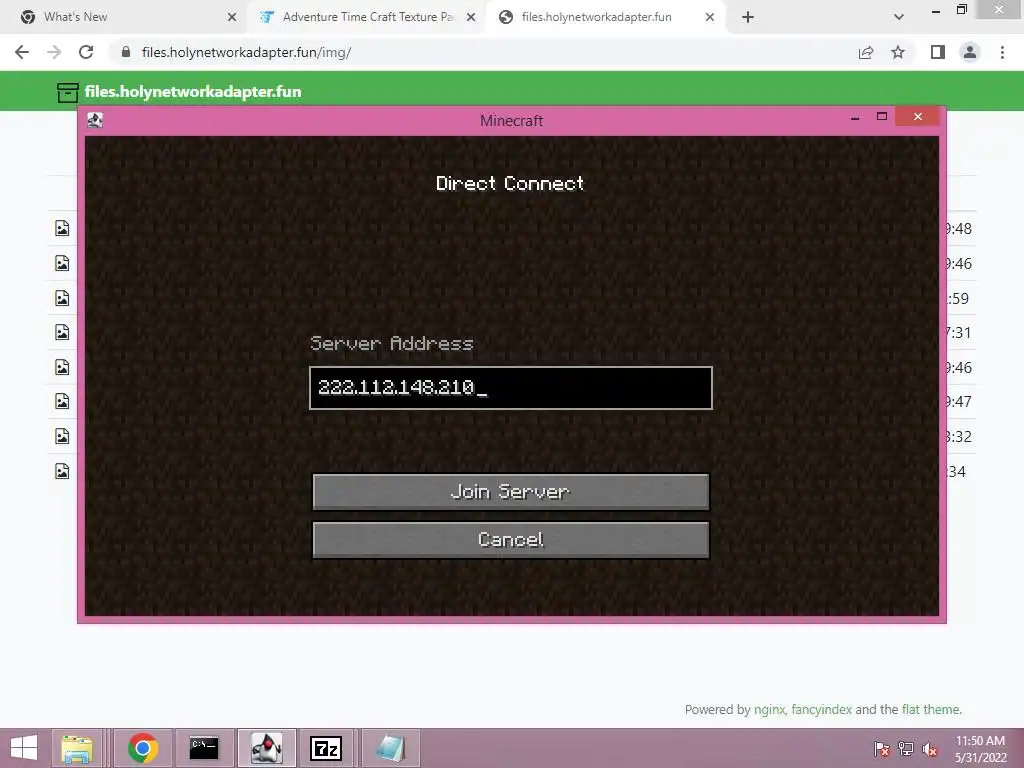Open the clock showing 11:50 AM
This screenshot has width=1024, height=768.
980,749
